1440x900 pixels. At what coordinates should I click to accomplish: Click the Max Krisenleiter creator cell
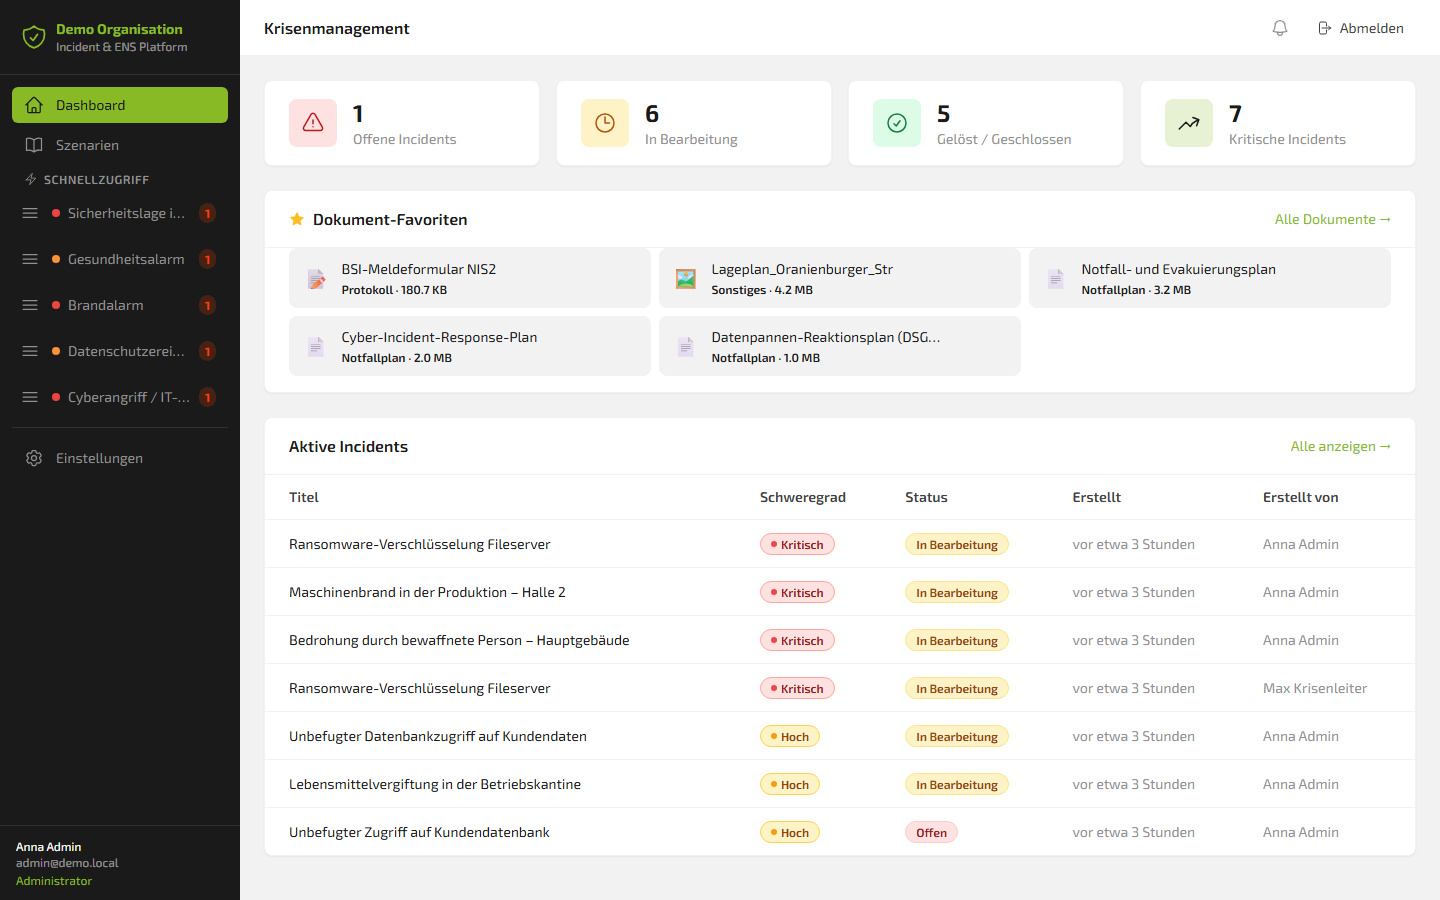(x=1315, y=688)
